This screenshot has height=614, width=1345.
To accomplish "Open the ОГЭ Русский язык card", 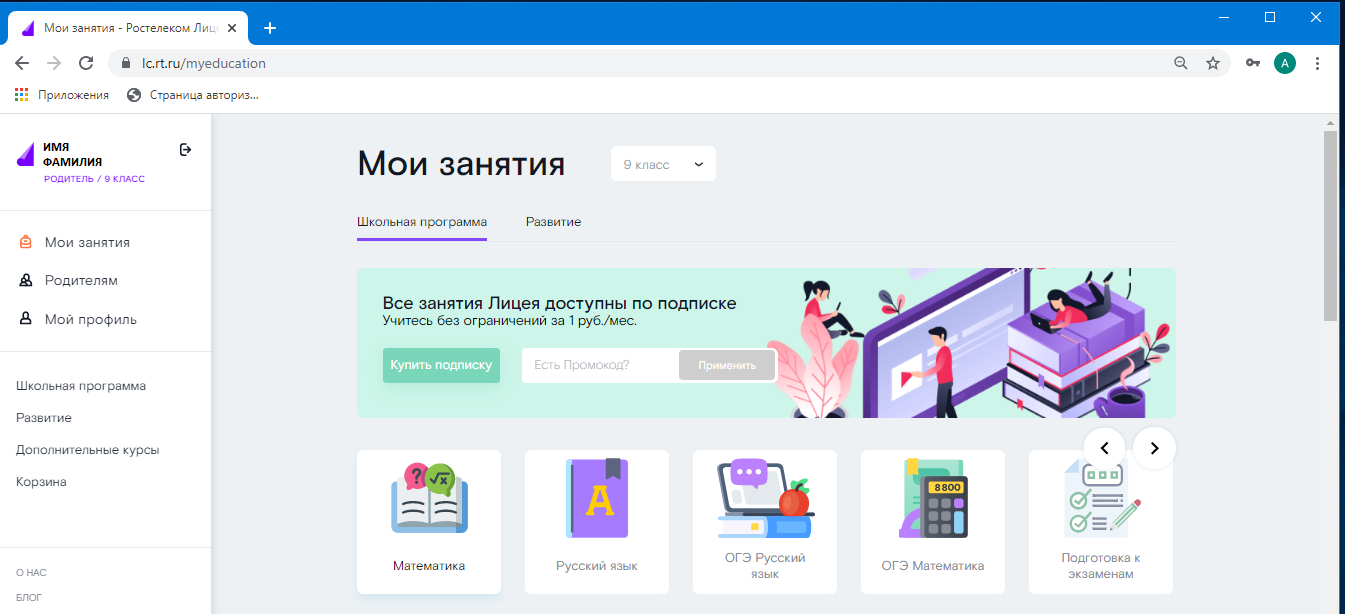I will 765,521.
